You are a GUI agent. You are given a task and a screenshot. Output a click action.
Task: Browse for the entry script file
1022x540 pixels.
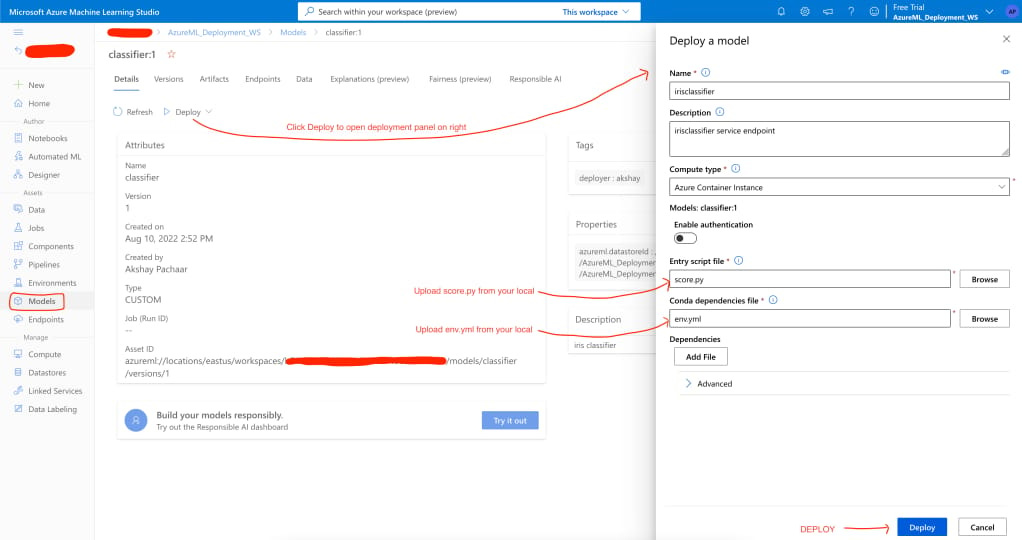(x=984, y=279)
